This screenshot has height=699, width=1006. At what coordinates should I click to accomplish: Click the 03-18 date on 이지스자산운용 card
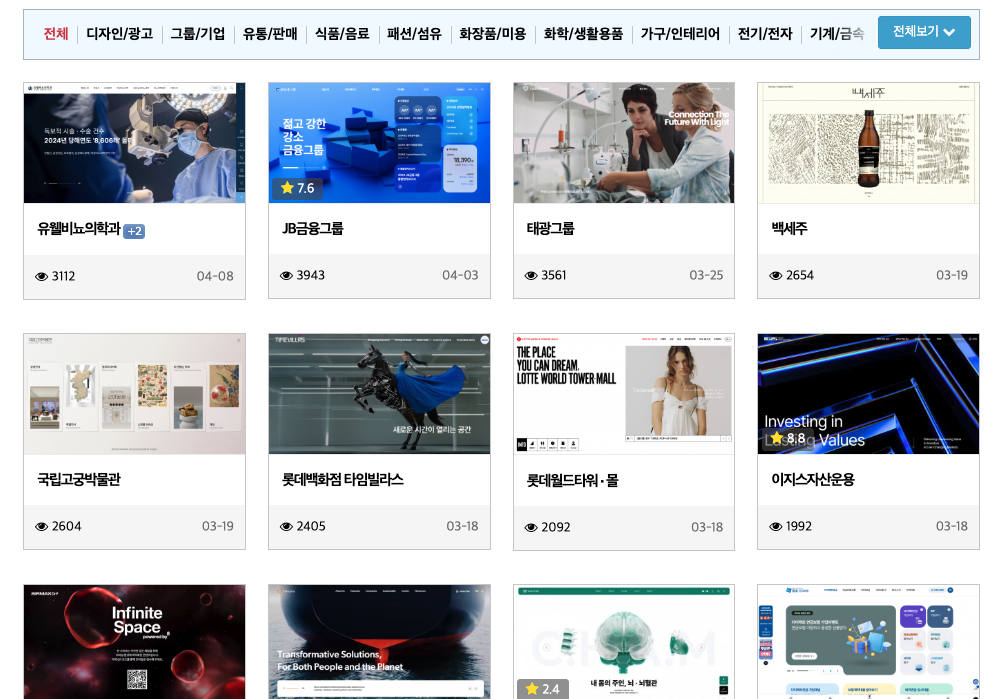(951, 526)
